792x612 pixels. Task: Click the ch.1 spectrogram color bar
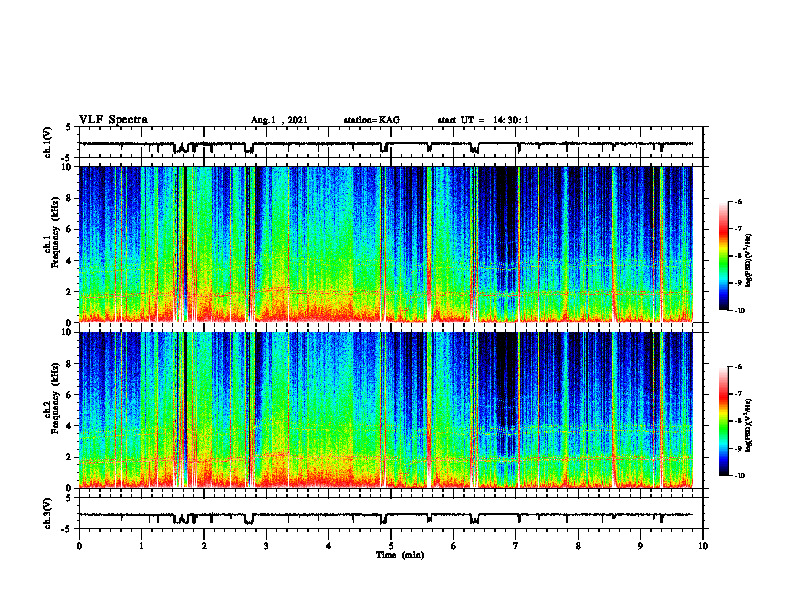[723, 256]
